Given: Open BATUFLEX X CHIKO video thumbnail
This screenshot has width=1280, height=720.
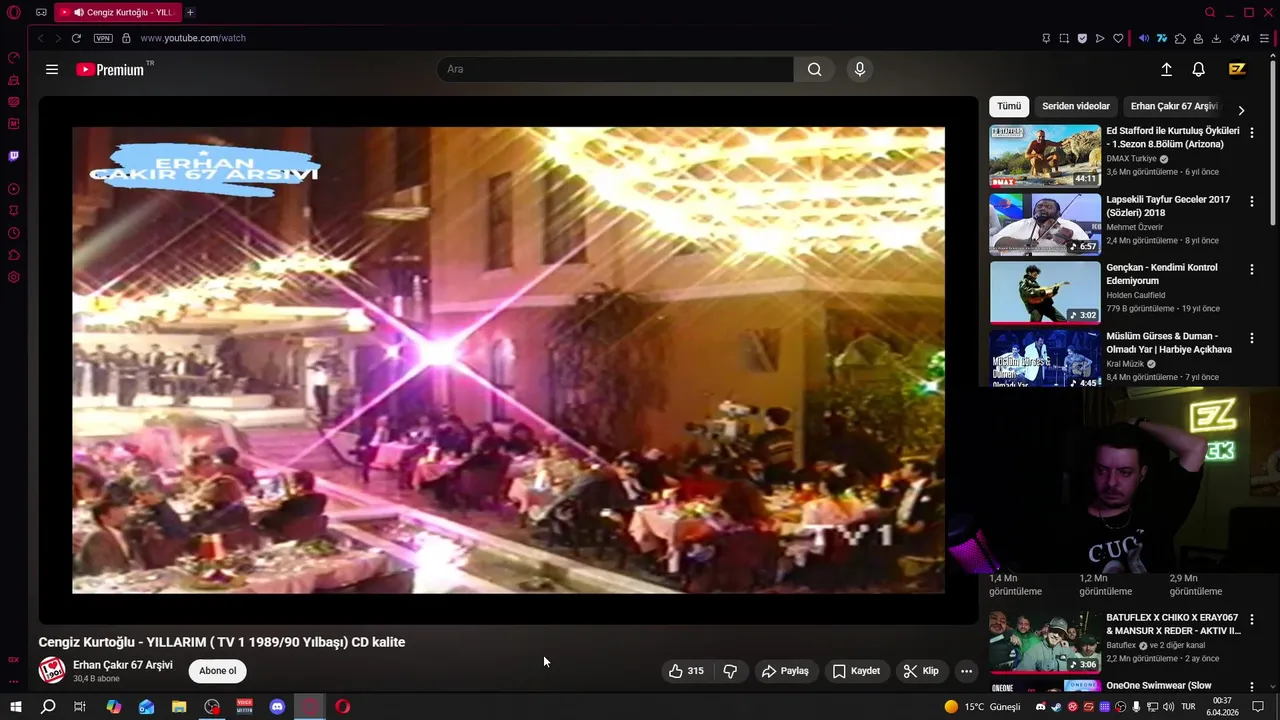Looking at the screenshot, I should [1045, 642].
